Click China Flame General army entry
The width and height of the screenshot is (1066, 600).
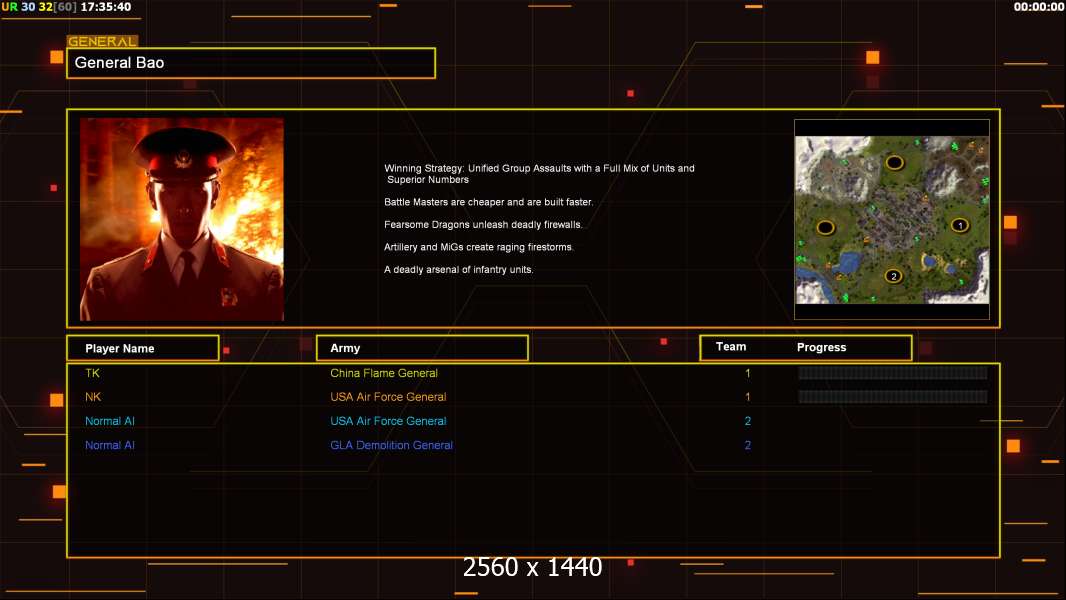[x=384, y=373]
